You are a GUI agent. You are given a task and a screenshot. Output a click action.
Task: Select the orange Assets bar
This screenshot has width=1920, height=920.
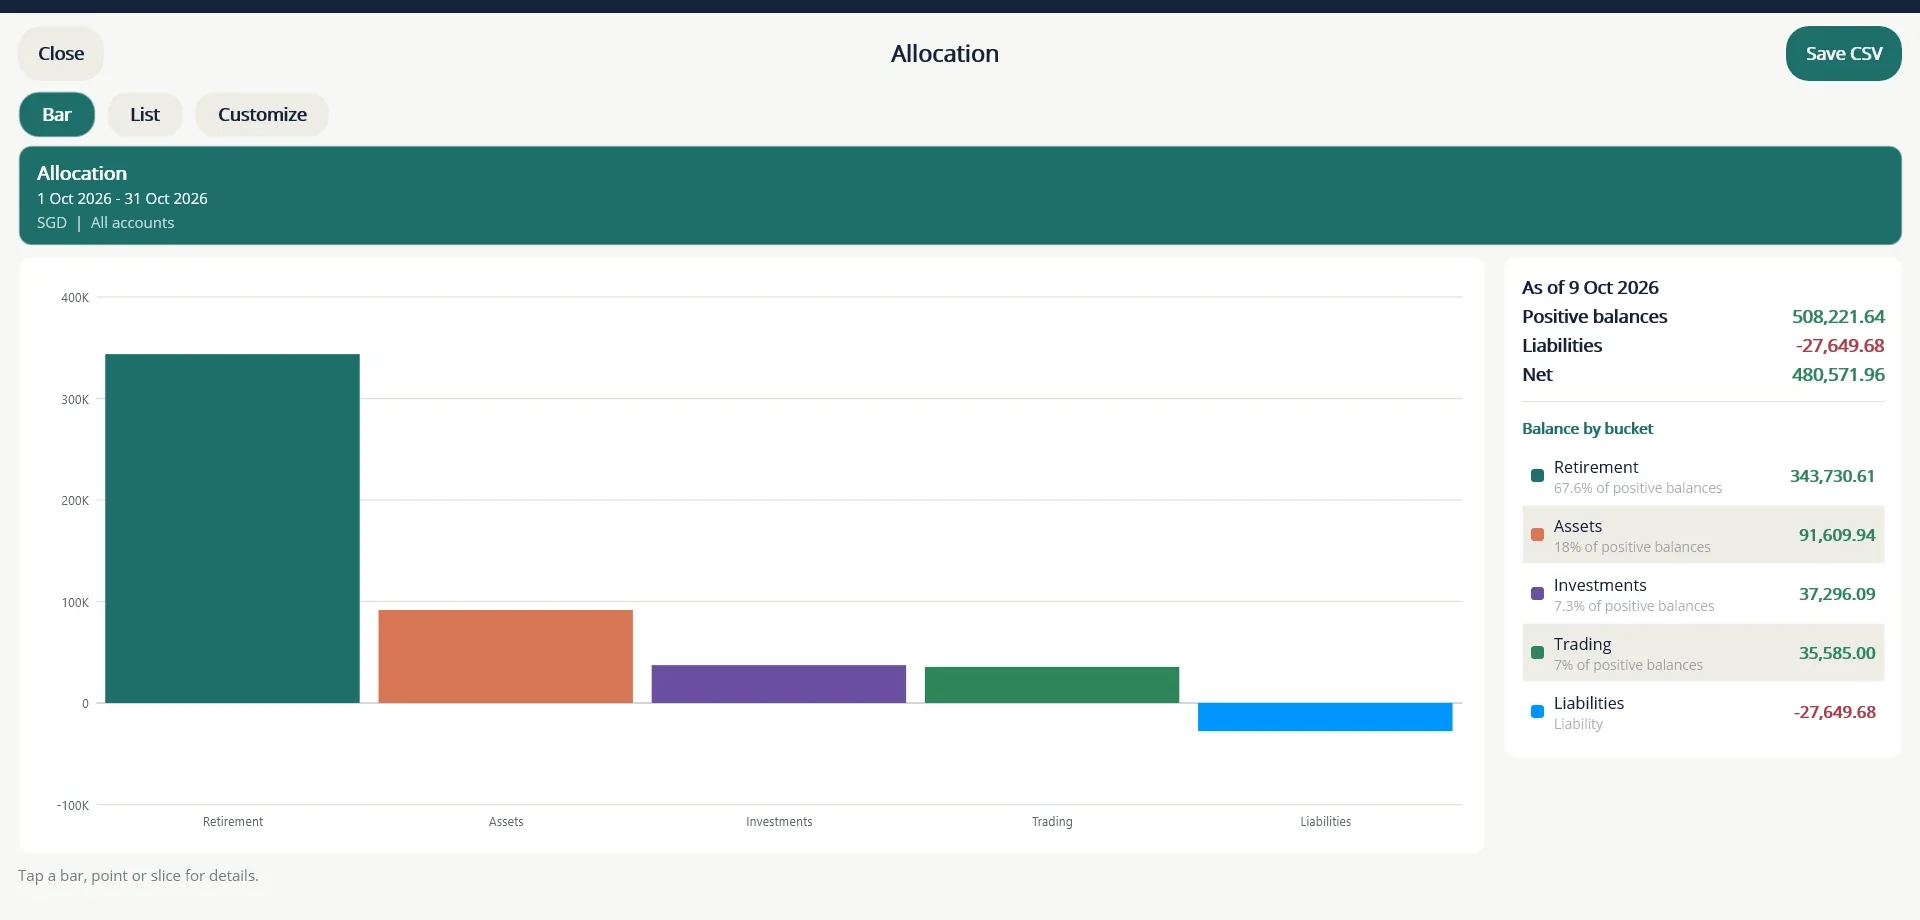click(505, 656)
